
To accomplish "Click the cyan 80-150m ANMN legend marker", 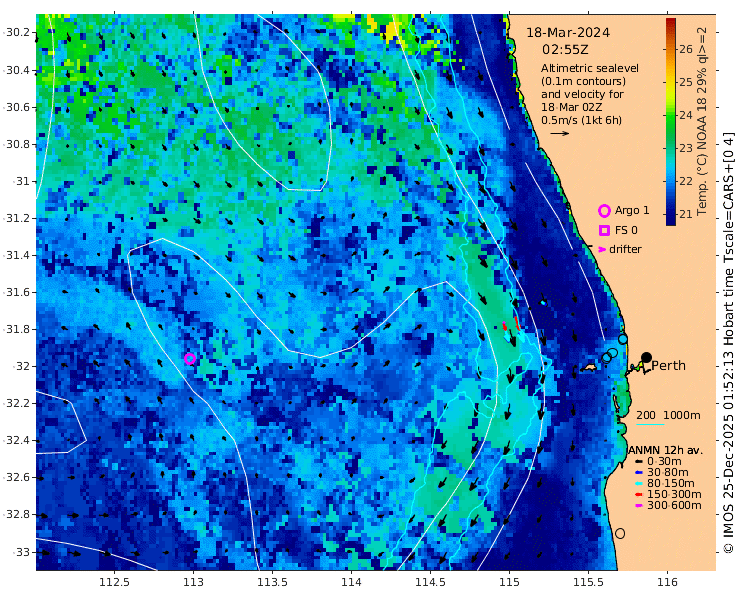I will pos(639,483).
